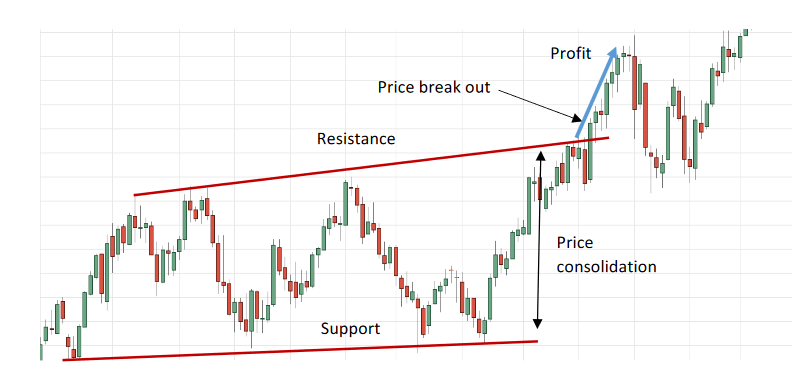Select the lower red support trendline
The image size is (808, 390).
click(300, 350)
